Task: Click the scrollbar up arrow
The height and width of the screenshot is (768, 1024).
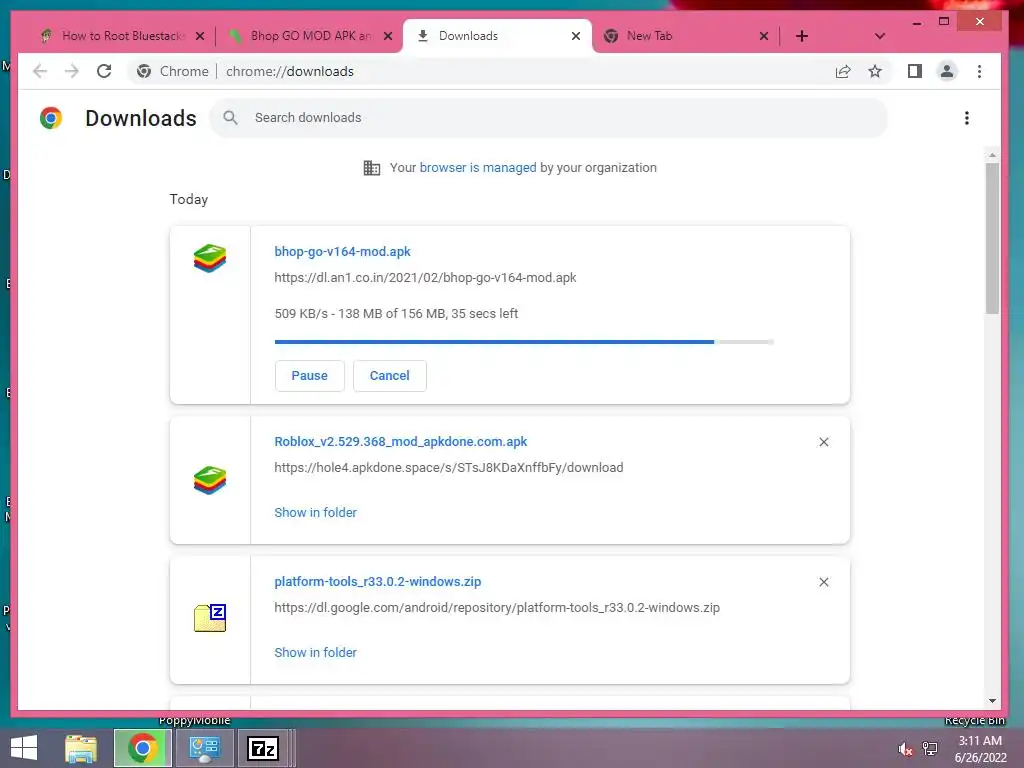Action: pos(992,155)
